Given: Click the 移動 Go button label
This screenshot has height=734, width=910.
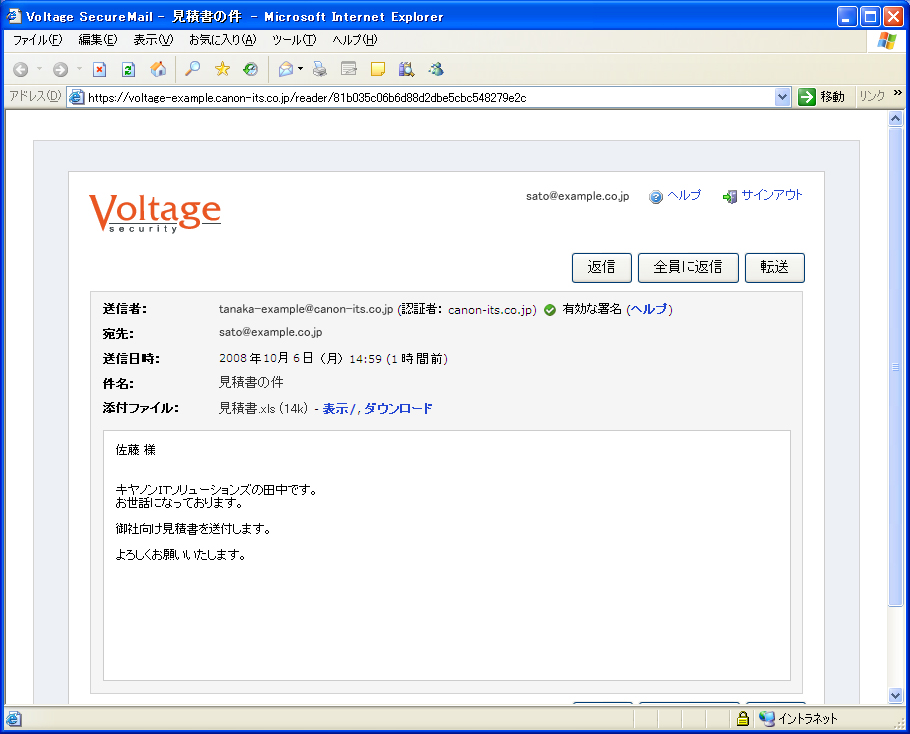Looking at the screenshot, I should point(832,97).
